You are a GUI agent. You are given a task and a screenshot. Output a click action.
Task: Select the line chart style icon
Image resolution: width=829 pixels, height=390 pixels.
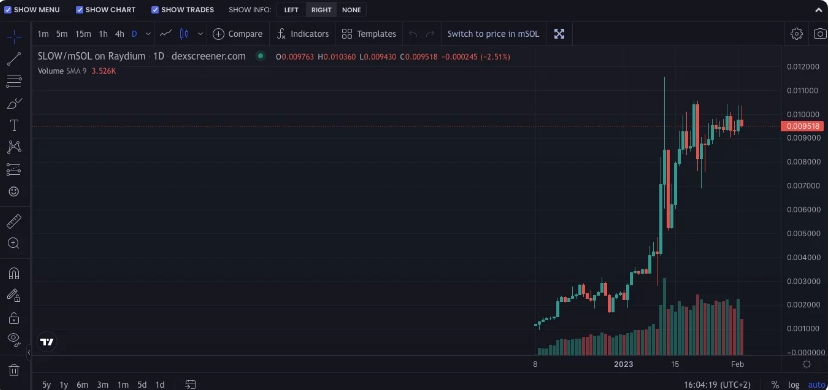click(165, 34)
